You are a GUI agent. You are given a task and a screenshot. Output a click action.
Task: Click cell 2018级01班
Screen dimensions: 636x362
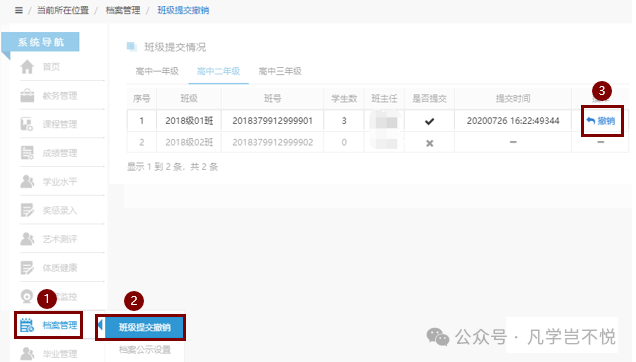[189, 121]
